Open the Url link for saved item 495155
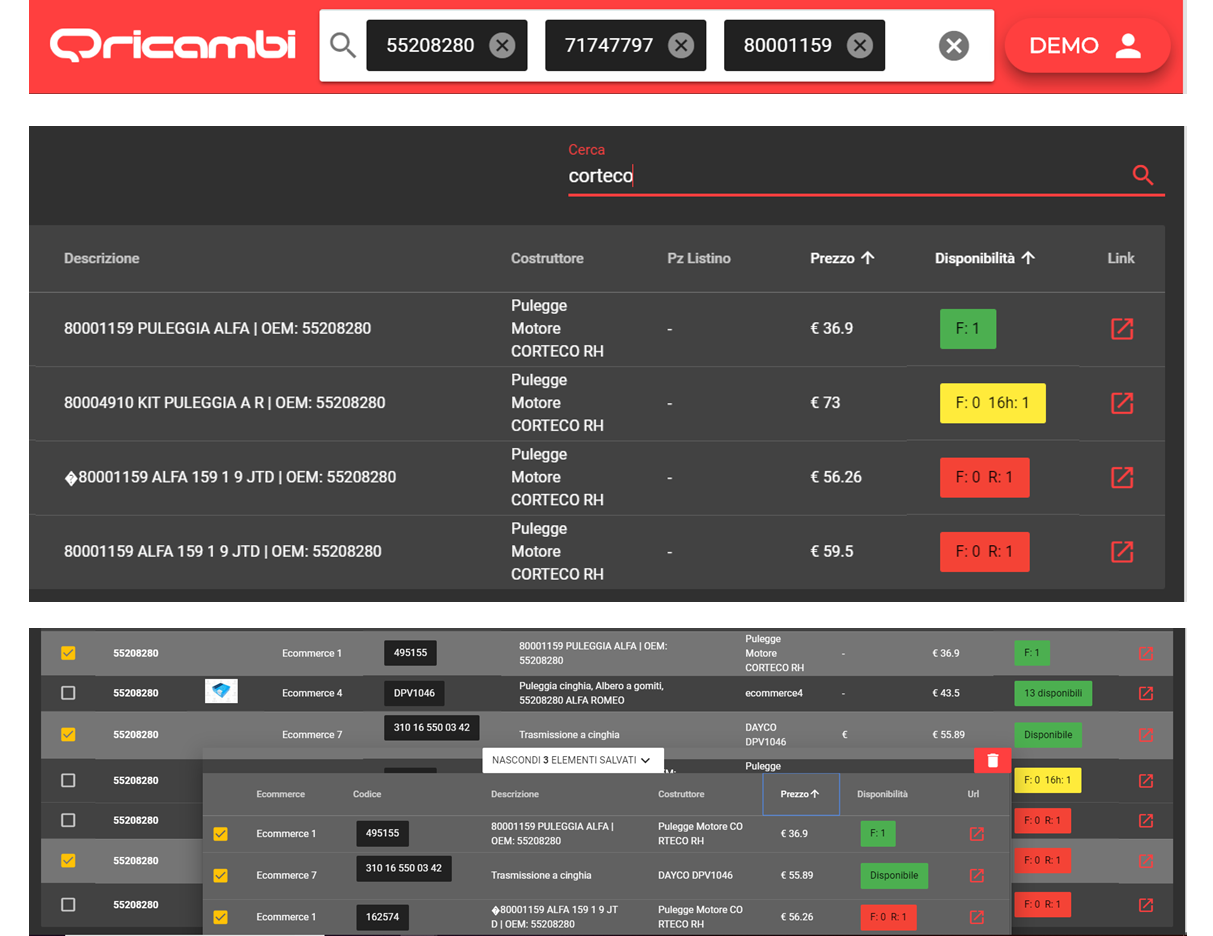Screen dimensions: 1213x936 977,834
